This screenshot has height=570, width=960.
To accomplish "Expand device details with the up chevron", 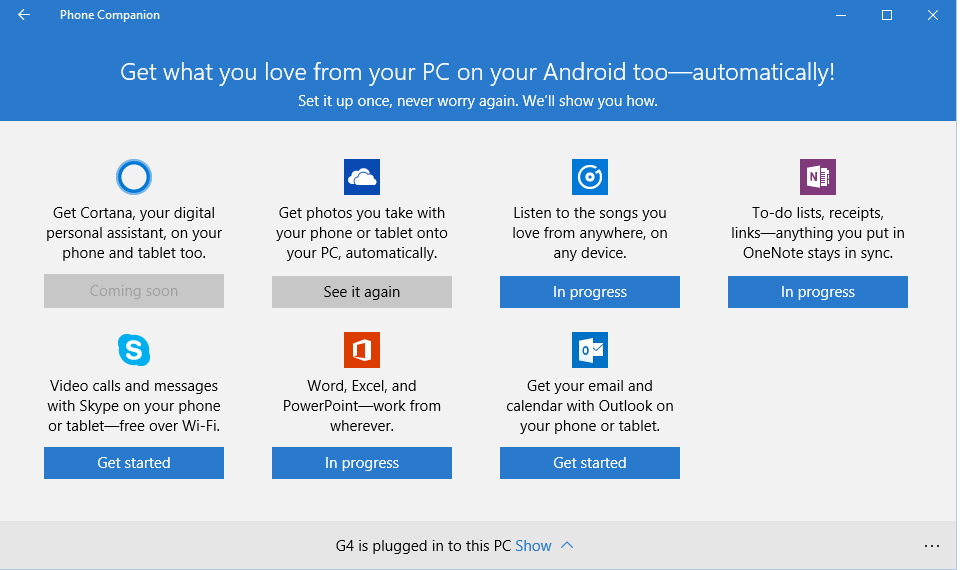I will [x=567, y=545].
